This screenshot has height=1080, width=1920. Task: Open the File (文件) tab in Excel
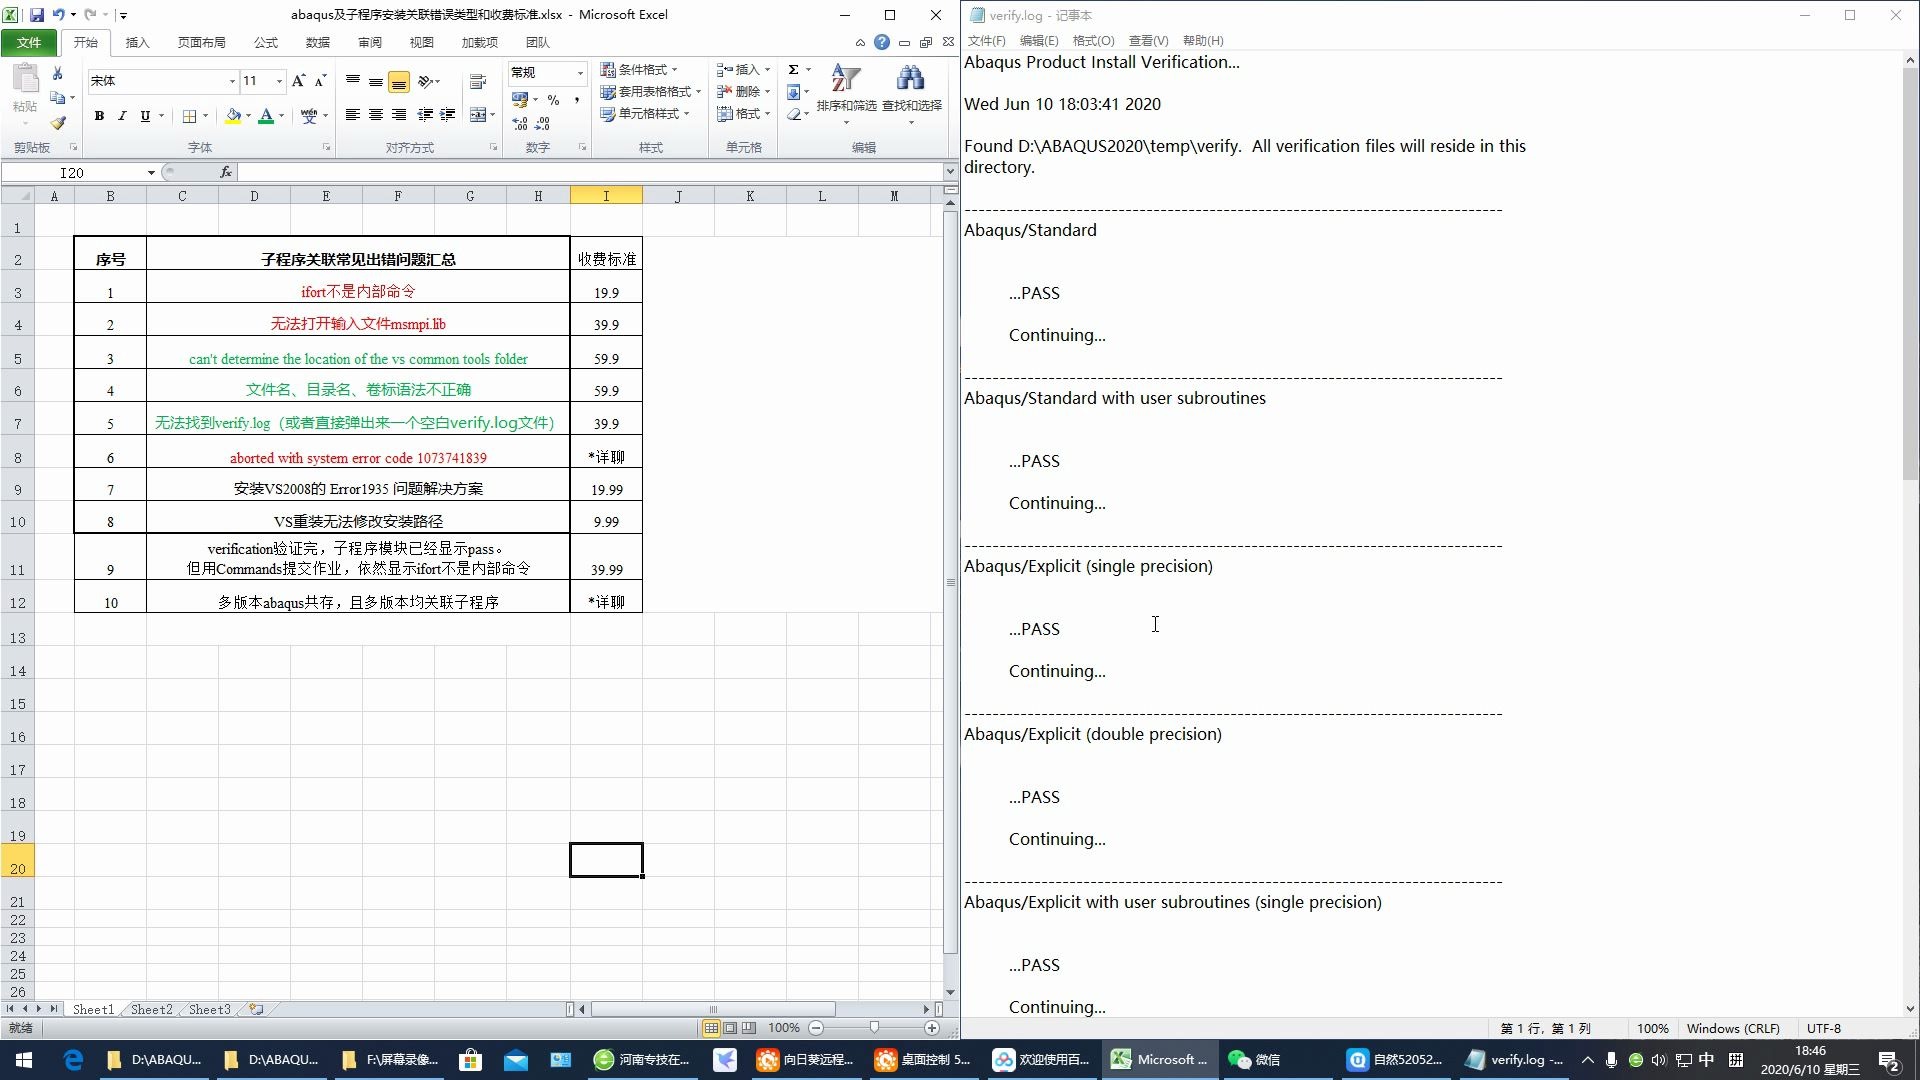29,42
